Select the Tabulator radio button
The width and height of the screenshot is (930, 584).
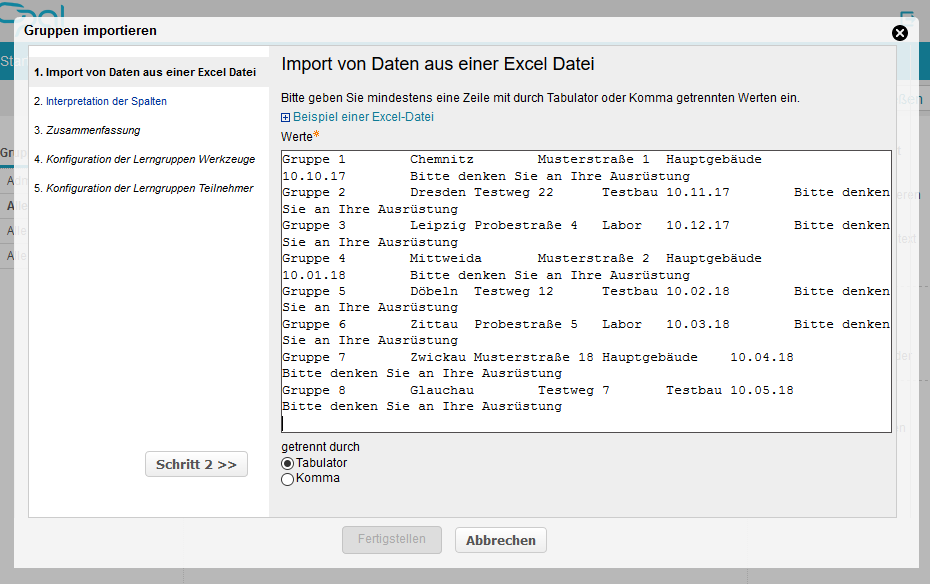288,464
